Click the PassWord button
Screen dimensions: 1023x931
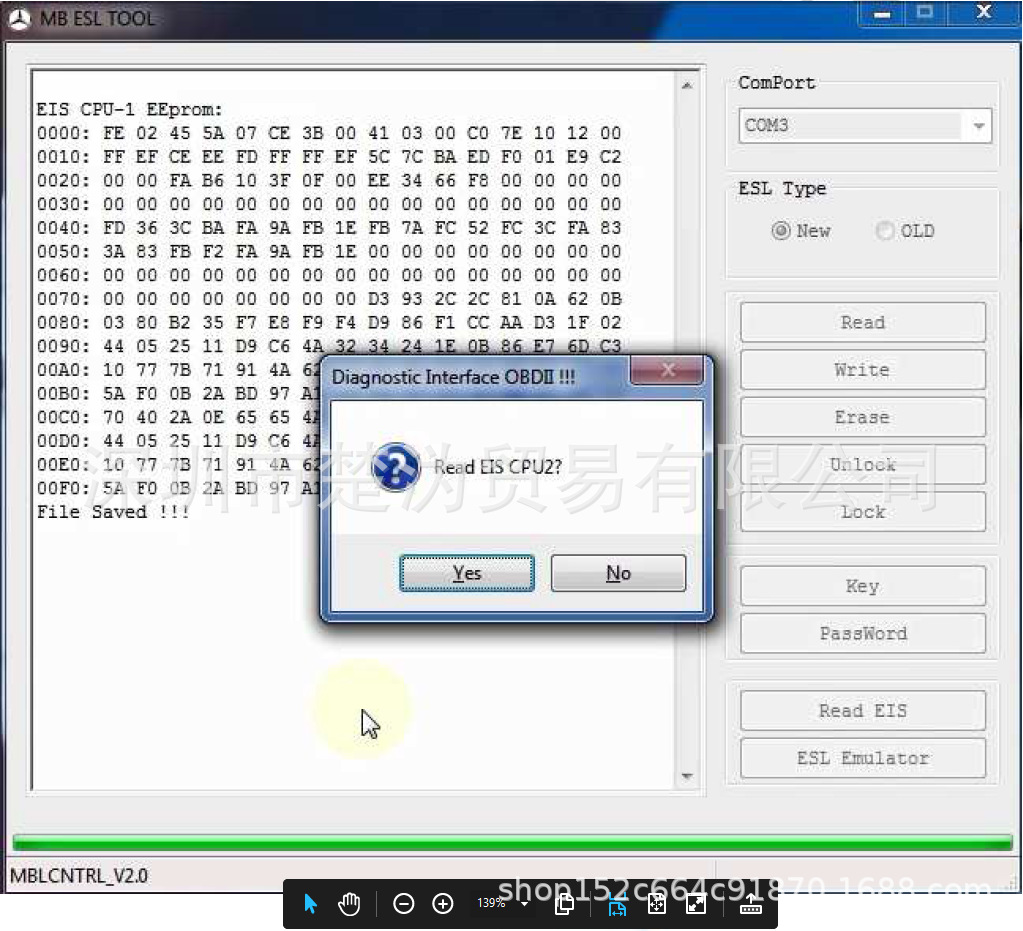[863, 633]
